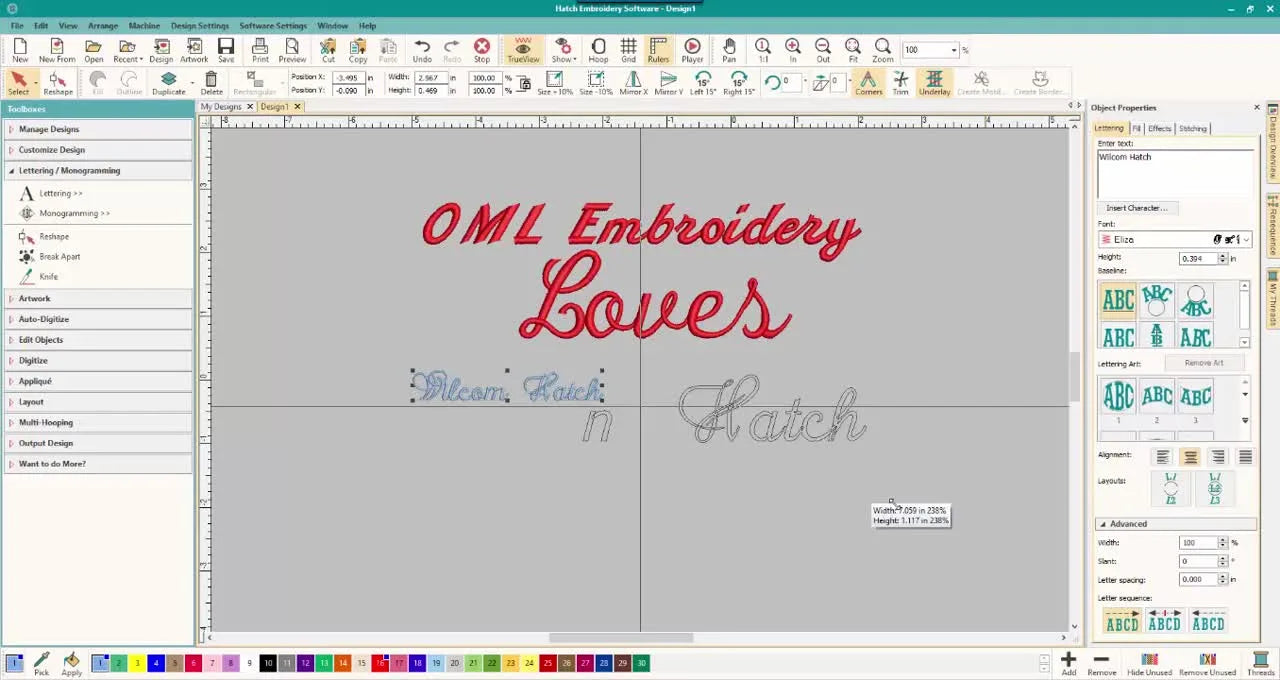Click the Trim icon

tap(900, 83)
